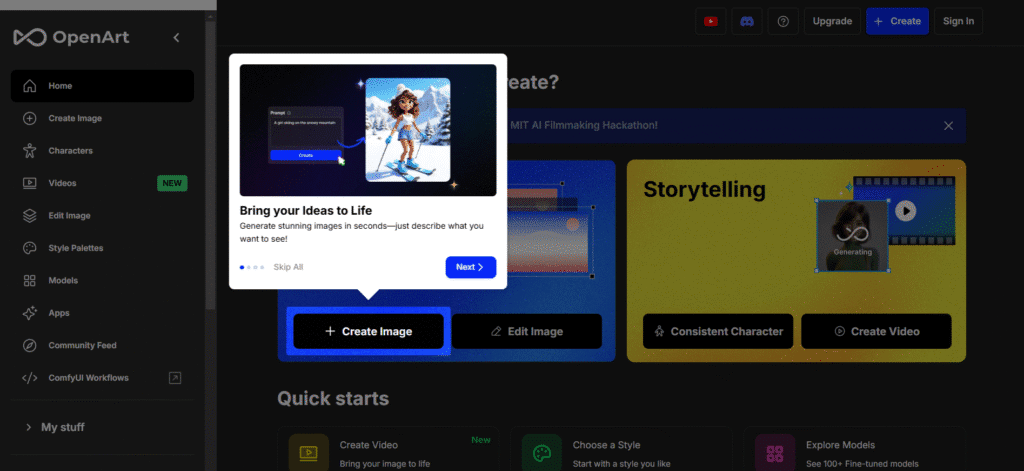
Task: Click the green NEW badge beside Videos
Action: 172,183
